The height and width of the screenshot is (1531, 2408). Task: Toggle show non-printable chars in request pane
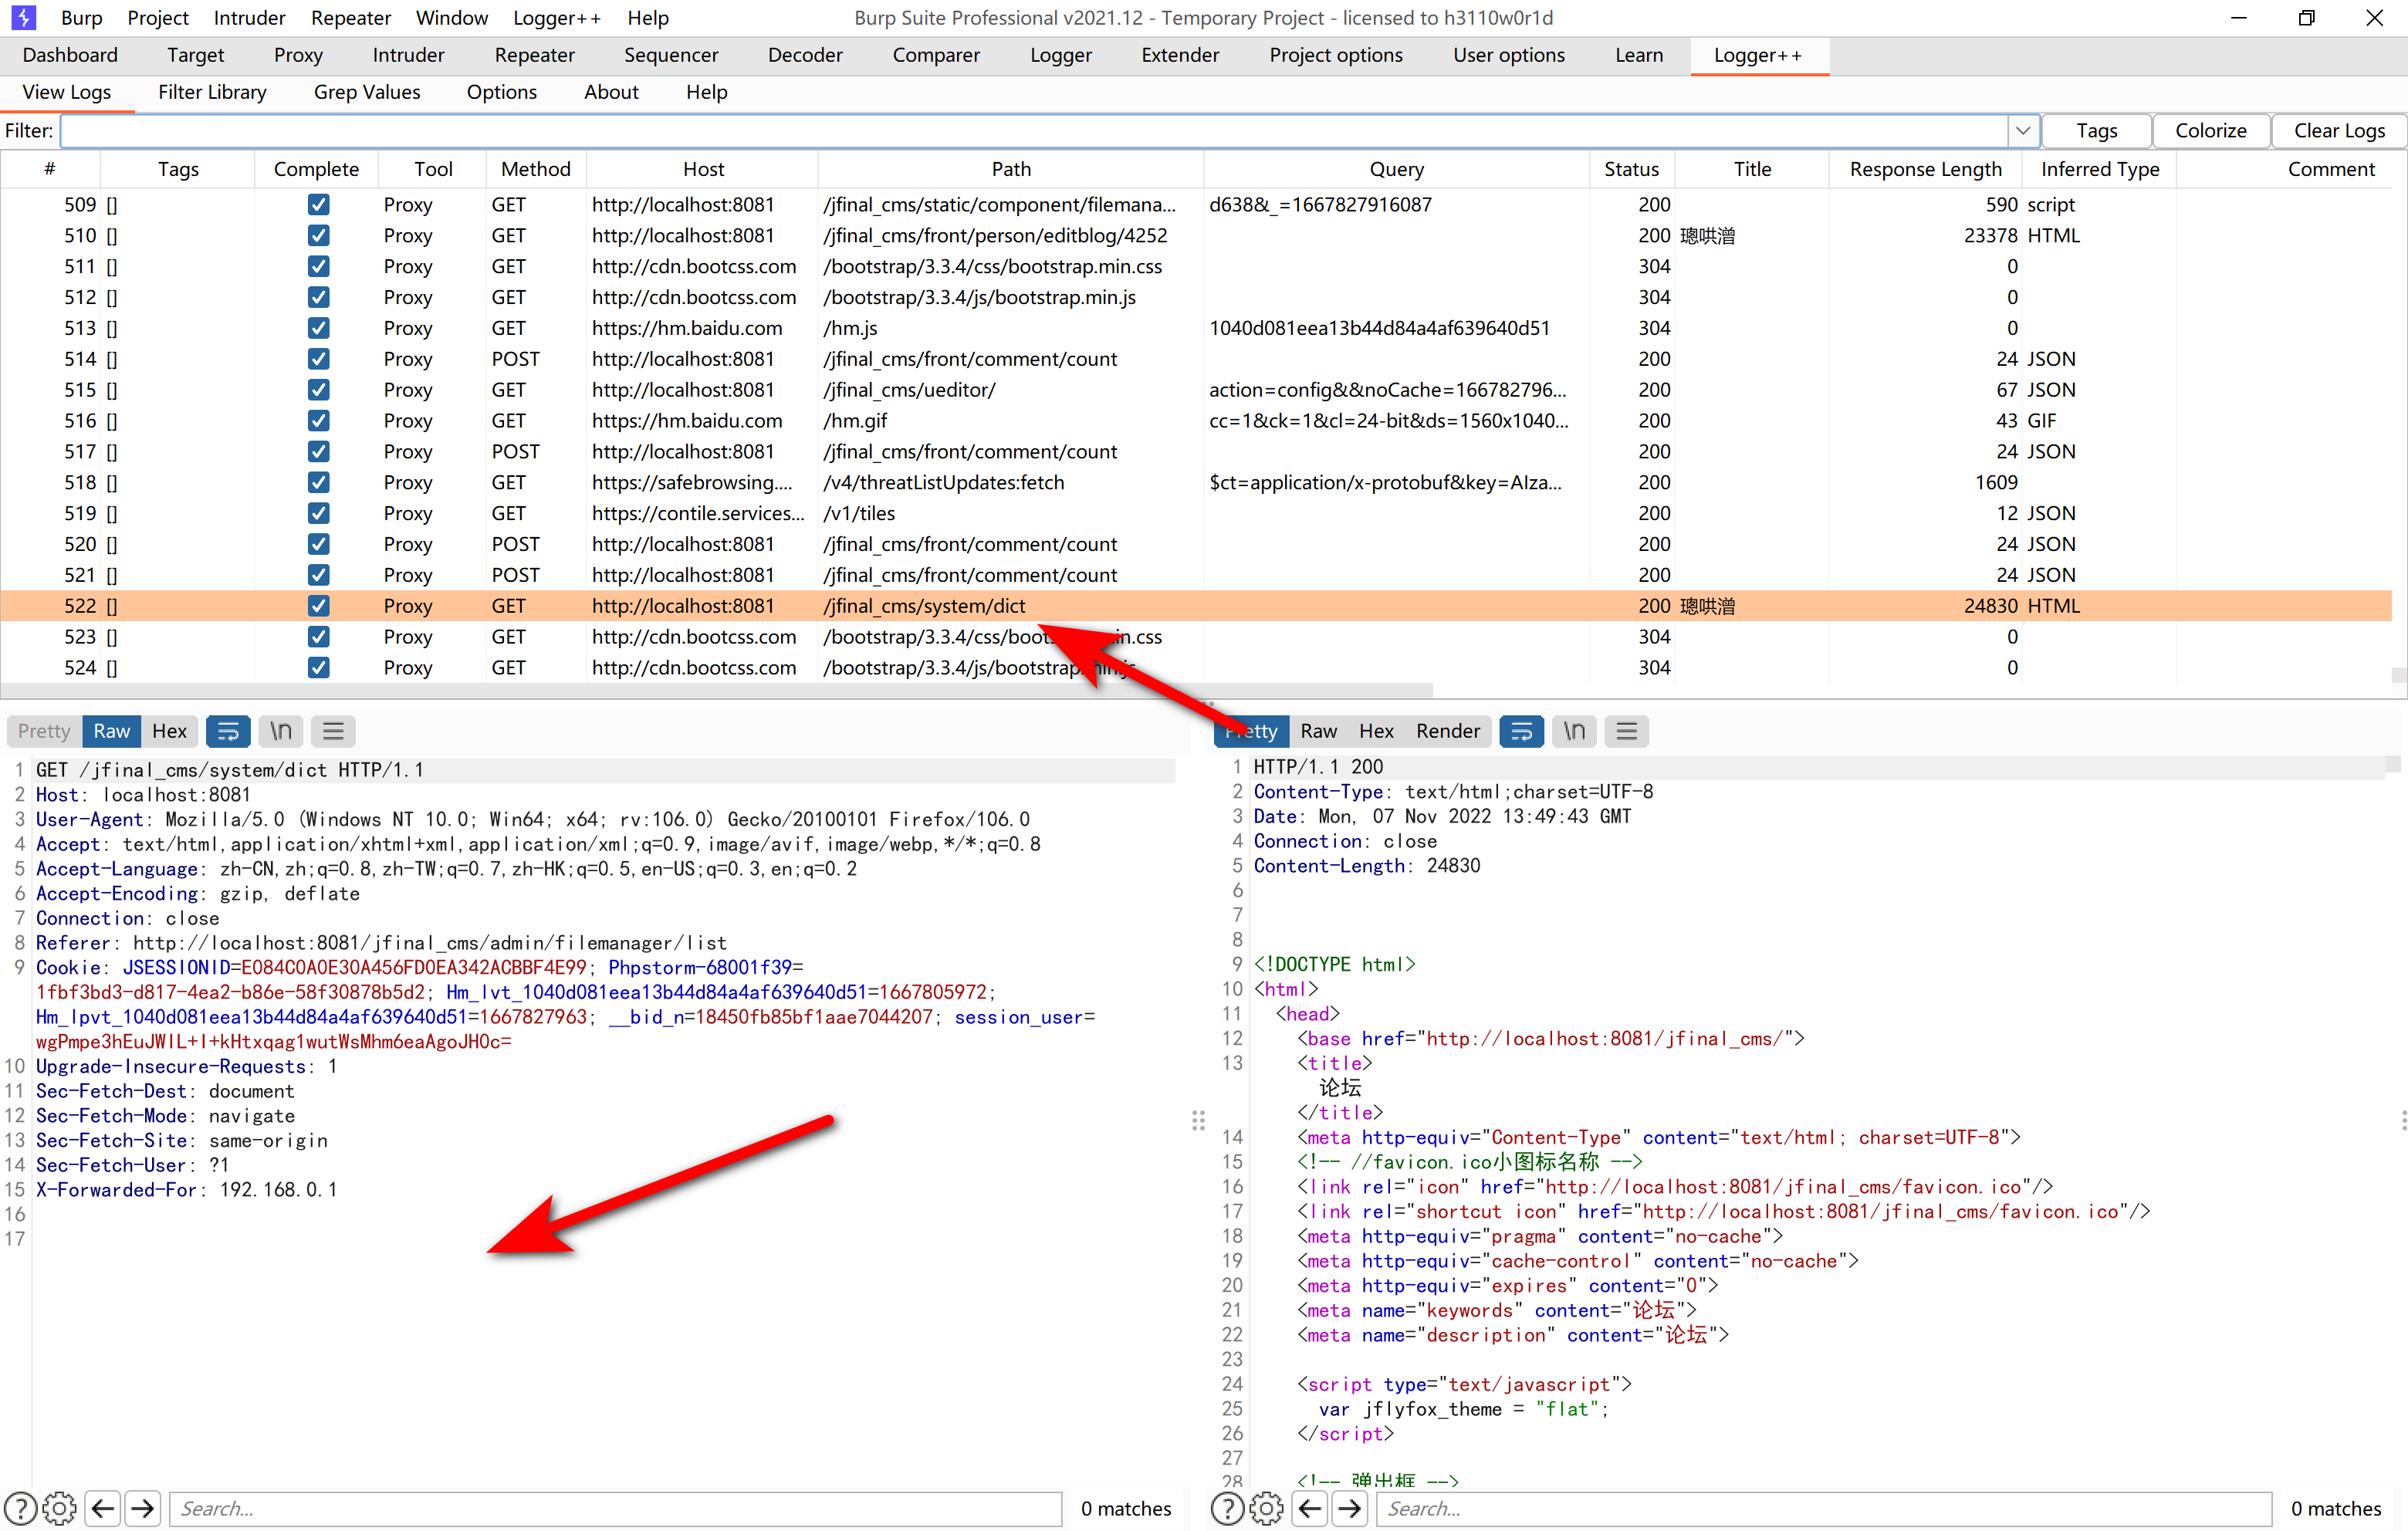point(281,731)
